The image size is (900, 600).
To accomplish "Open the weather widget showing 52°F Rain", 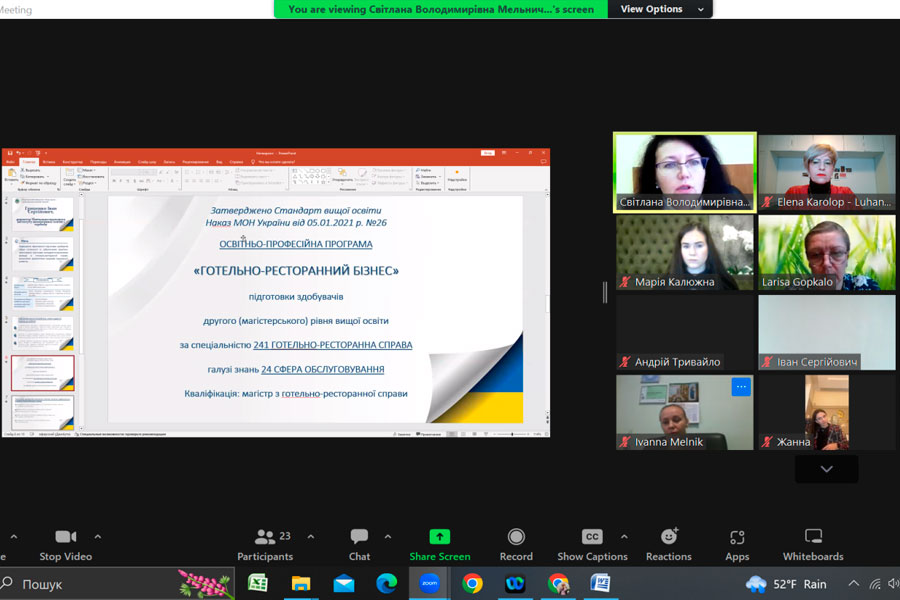I will point(787,584).
